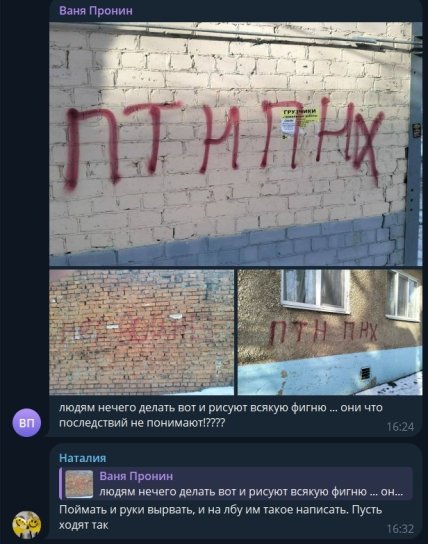Open the purple ВП avatar profile
Image resolution: width=428 pixels, height=544 pixels.
(x=27, y=423)
